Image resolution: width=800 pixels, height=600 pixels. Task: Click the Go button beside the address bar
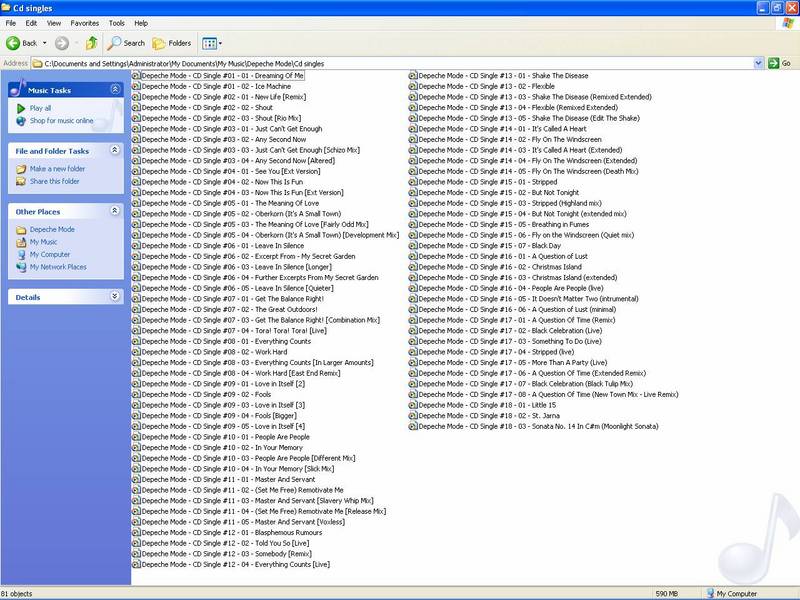pyautogui.click(x=780, y=63)
